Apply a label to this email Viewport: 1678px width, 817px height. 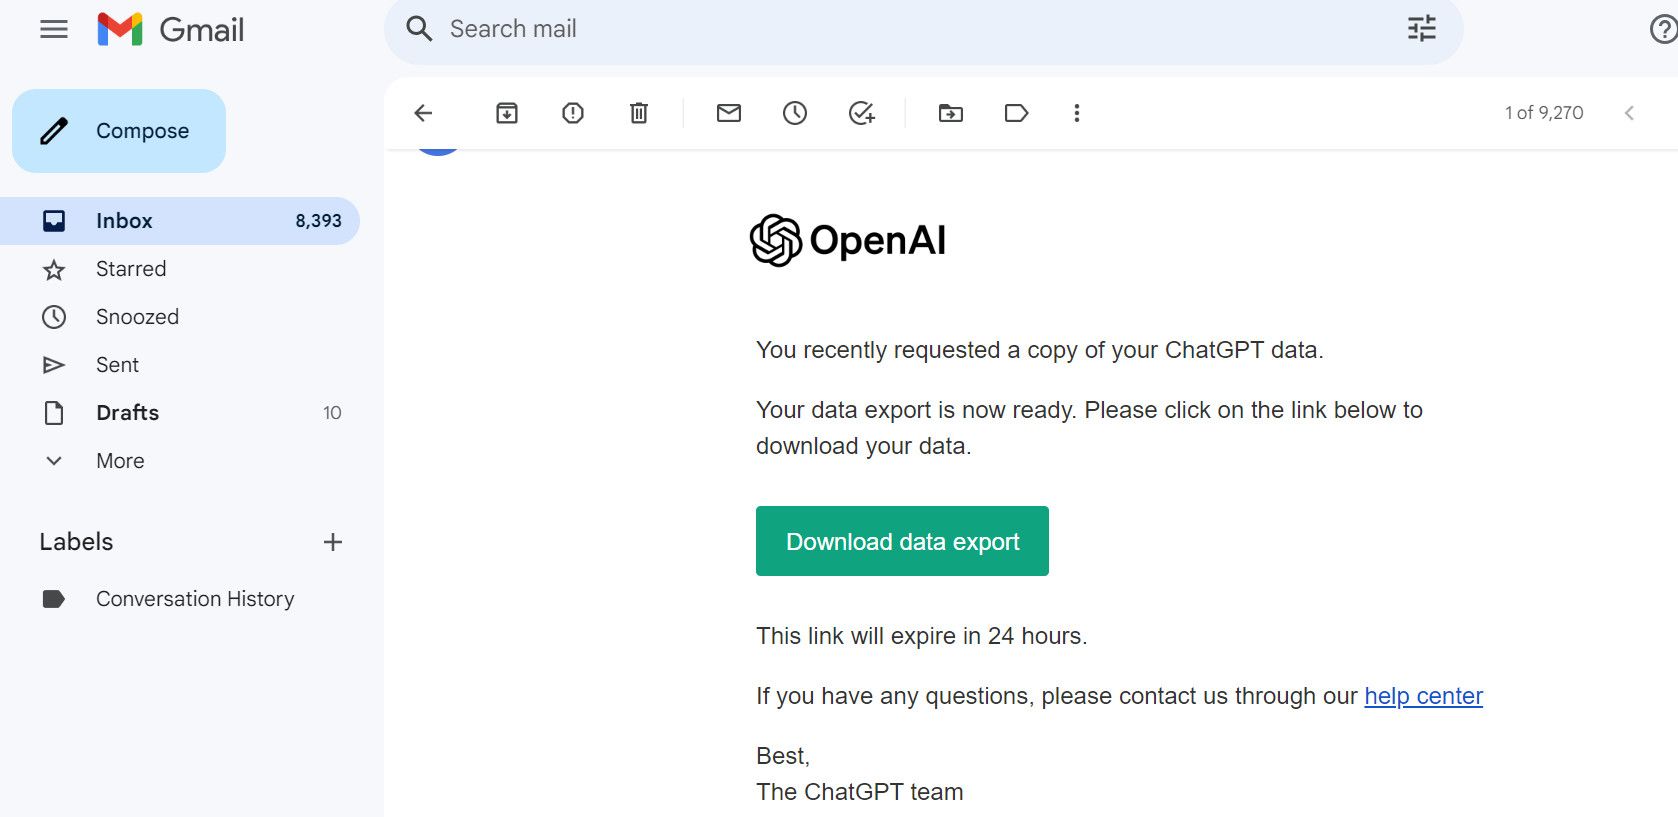click(x=1016, y=113)
